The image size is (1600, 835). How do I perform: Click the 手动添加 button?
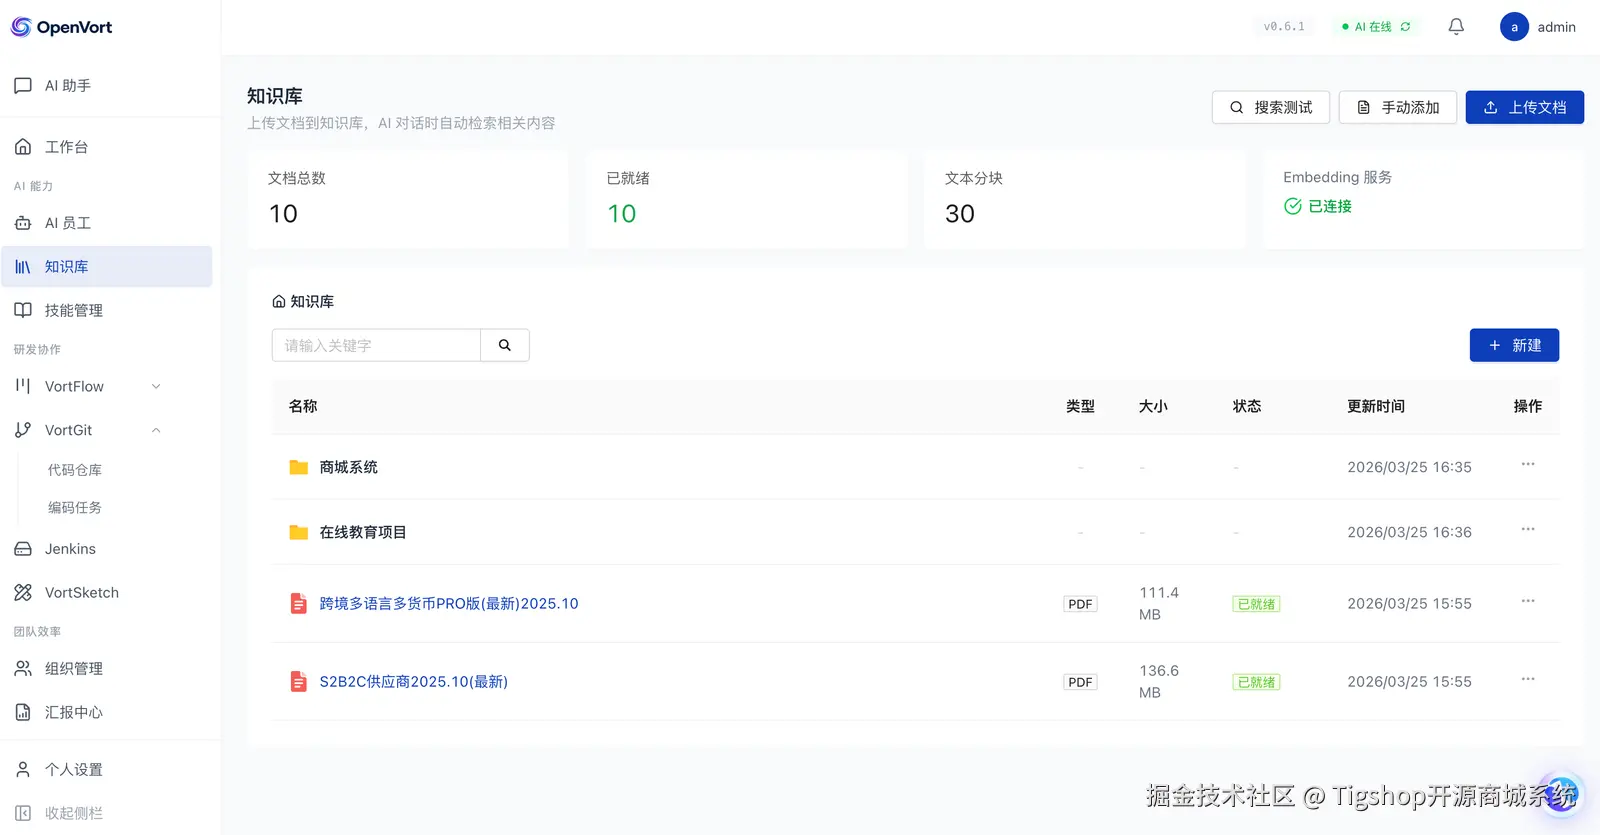pyautogui.click(x=1398, y=107)
